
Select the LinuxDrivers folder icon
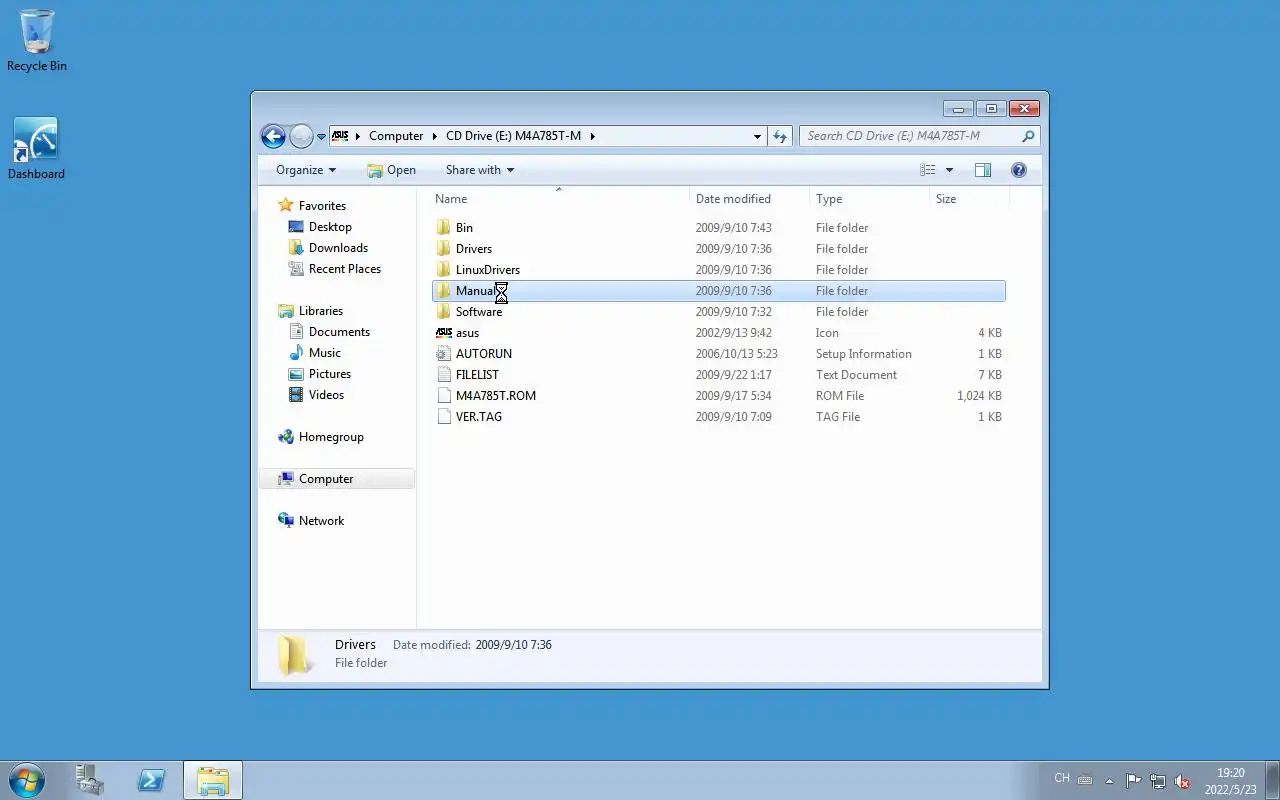(444, 270)
